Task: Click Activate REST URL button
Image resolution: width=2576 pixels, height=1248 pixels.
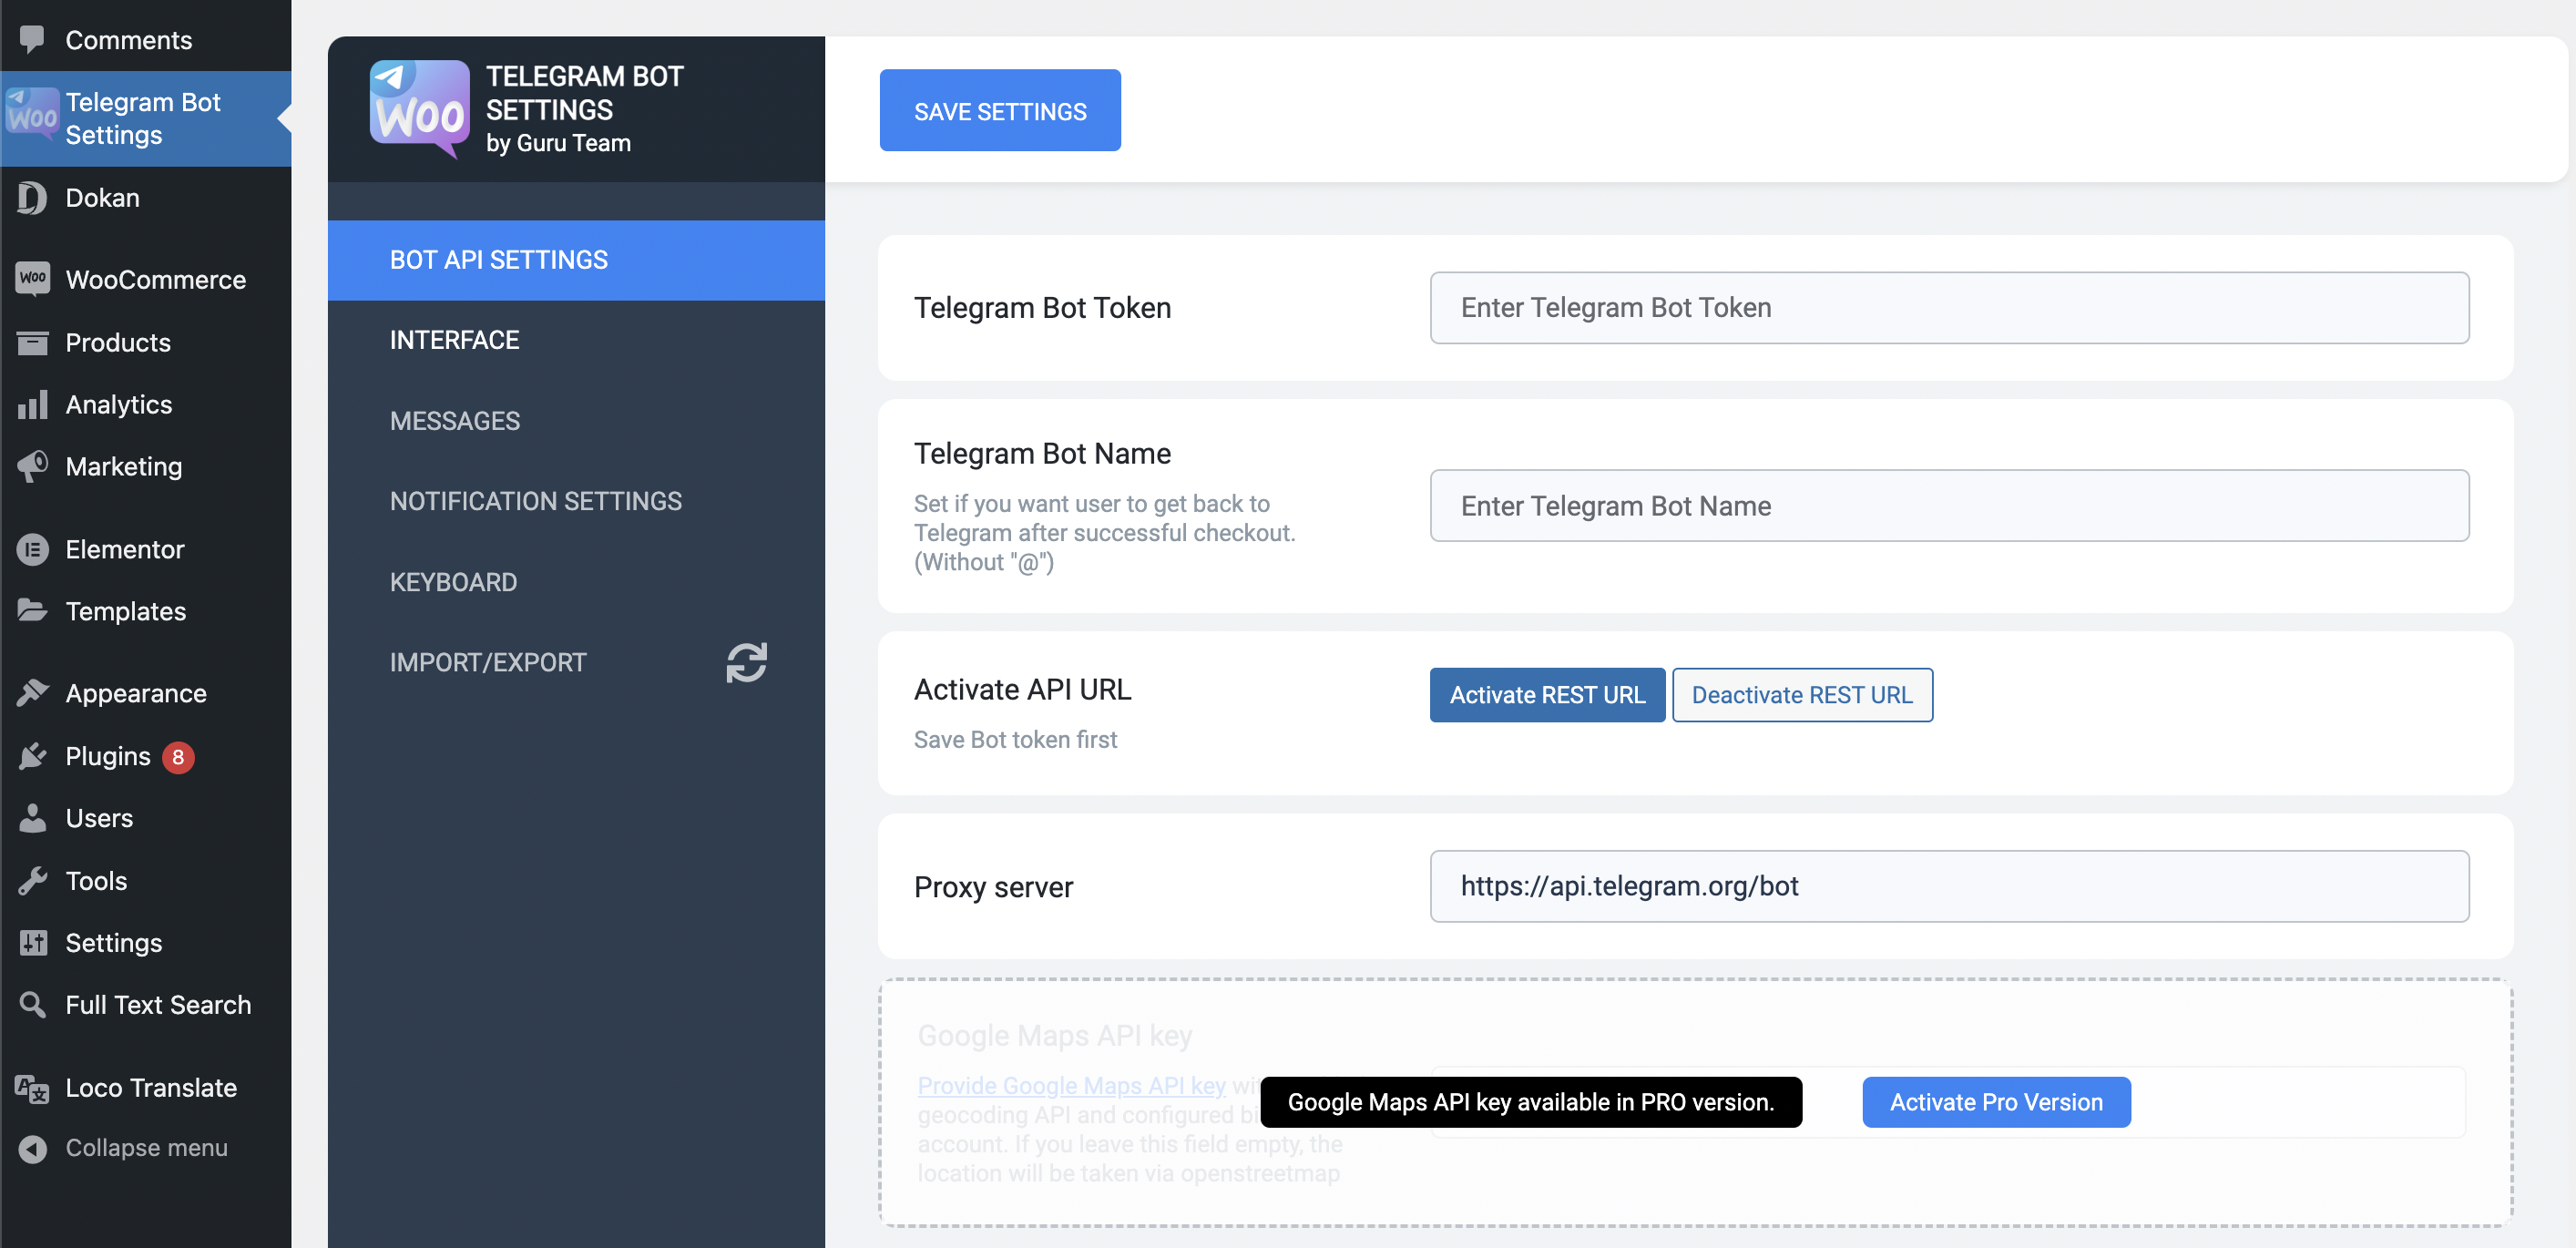Action: pyautogui.click(x=1547, y=695)
